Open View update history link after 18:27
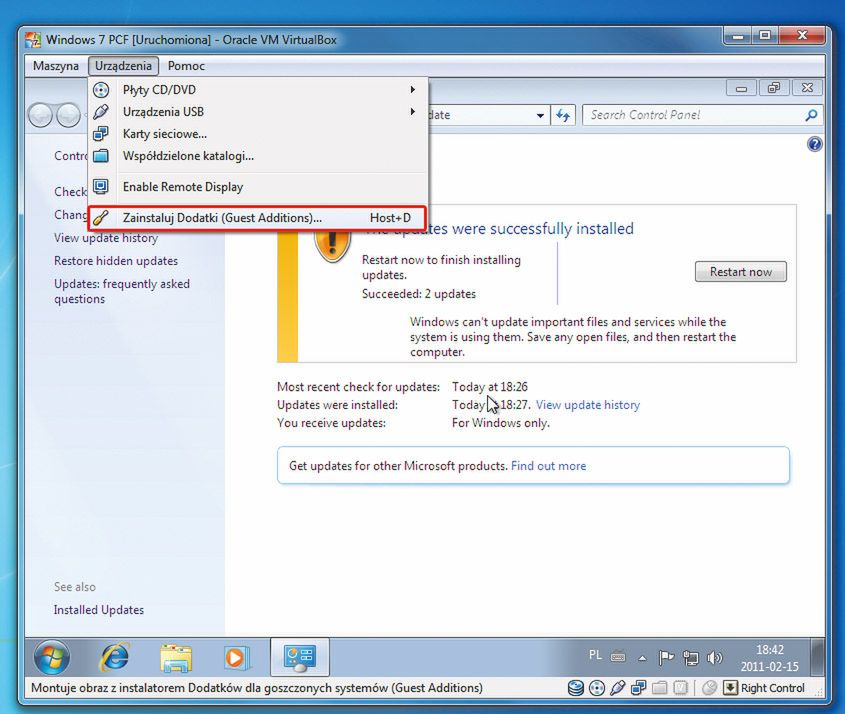Viewport: 845px width, 714px height. [588, 405]
